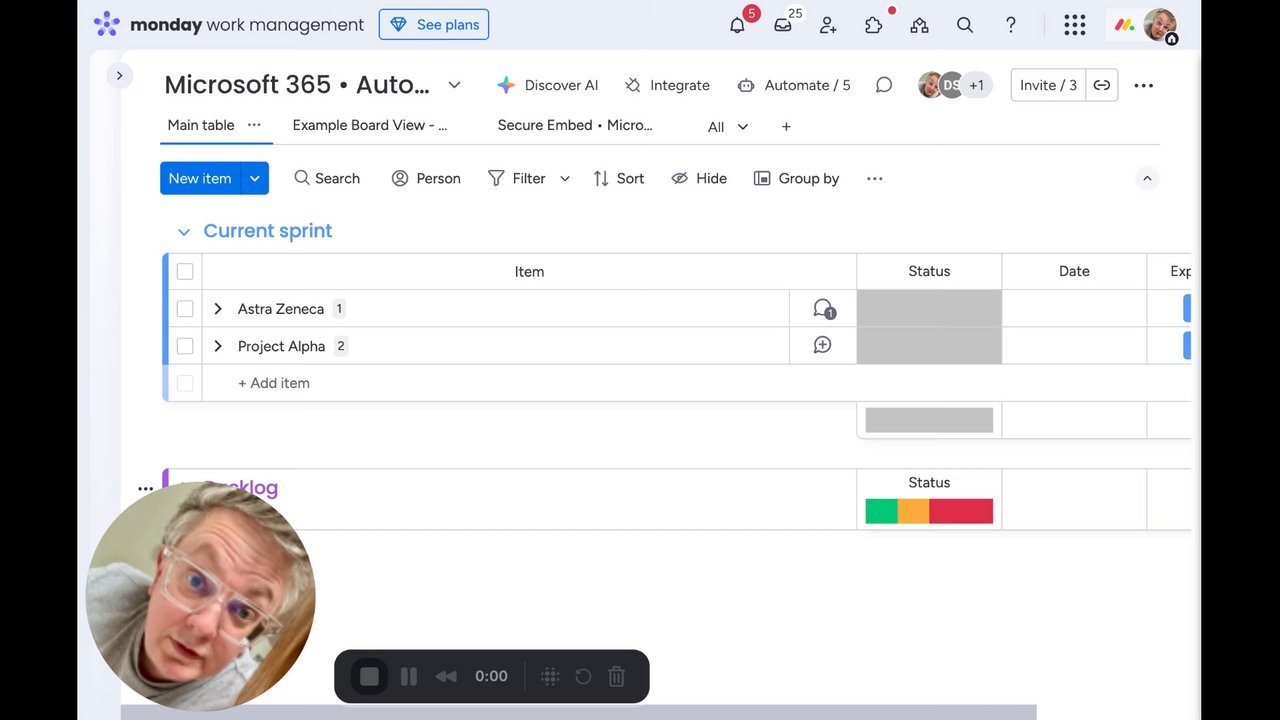Open the help question mark icon

tap(1011, 25)
